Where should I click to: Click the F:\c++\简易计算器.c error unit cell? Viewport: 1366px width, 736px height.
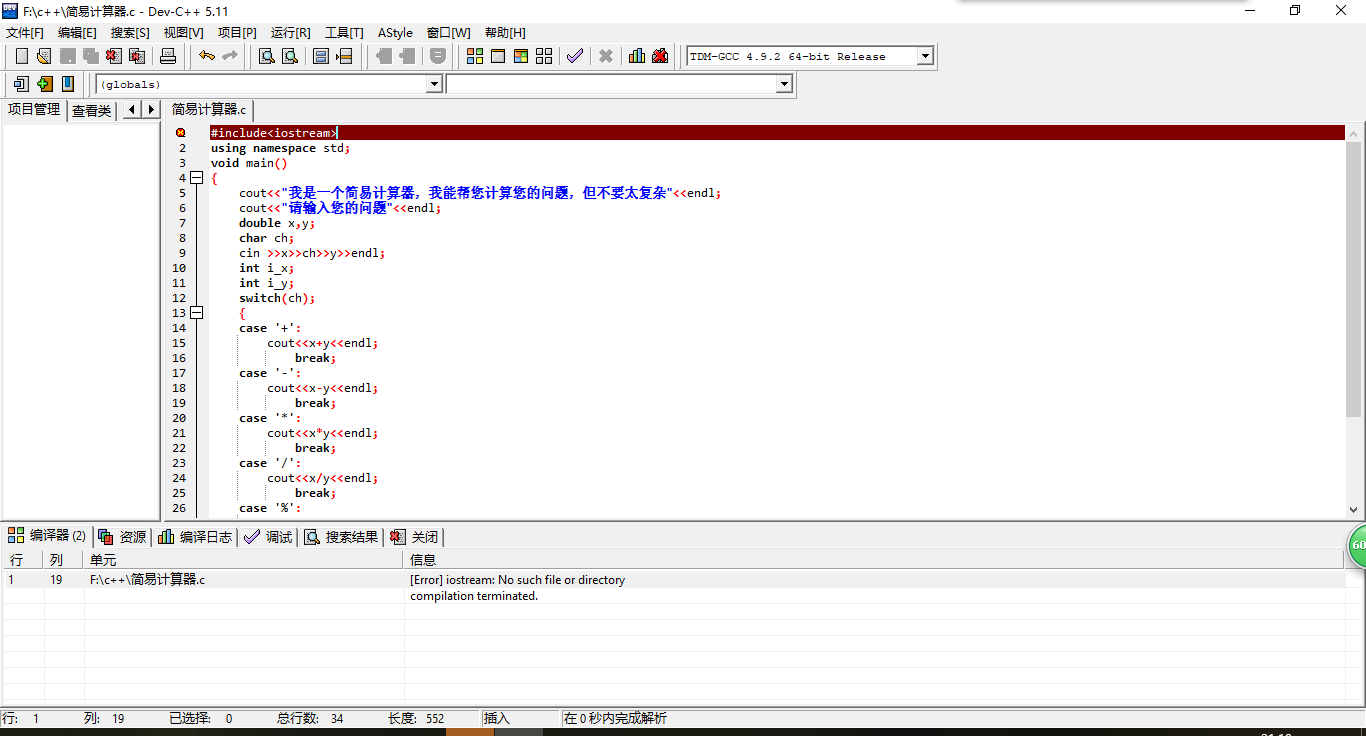point(148,580)
